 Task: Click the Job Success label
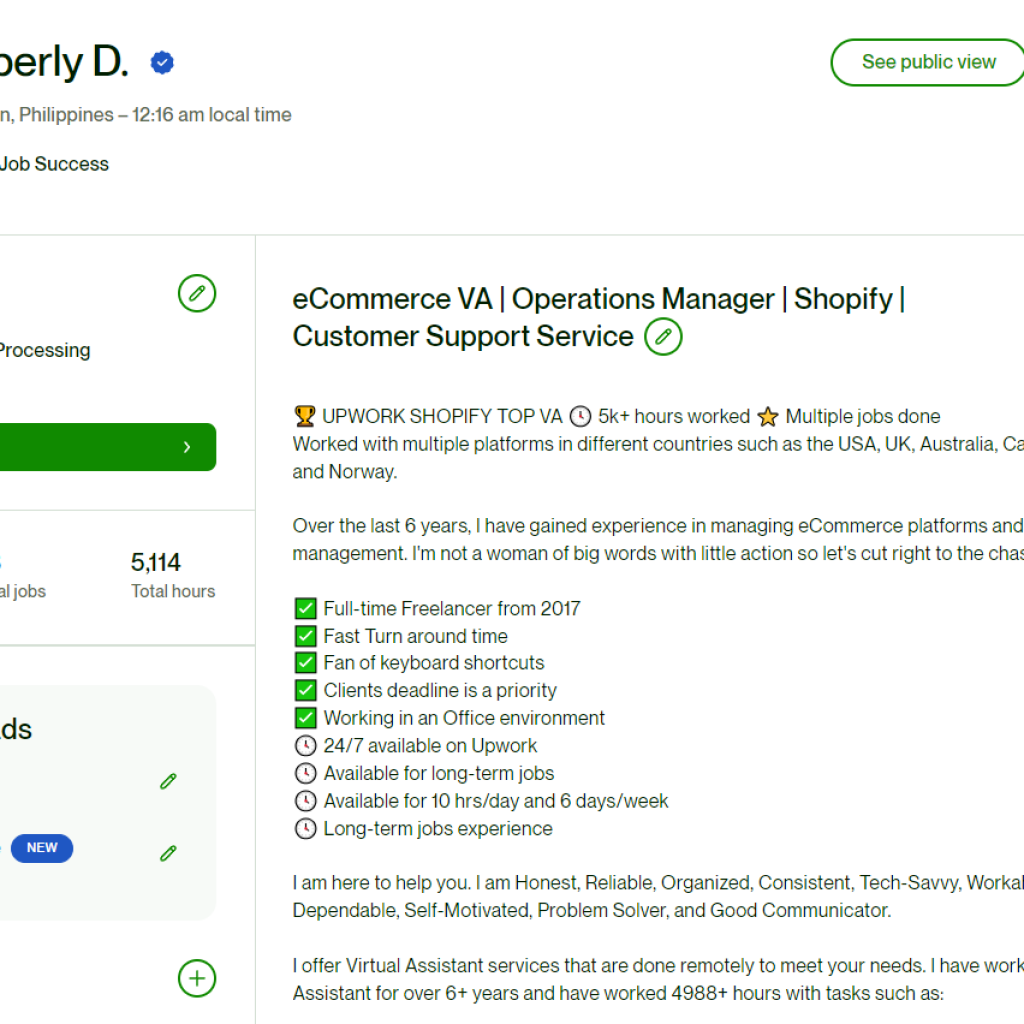pyautogui.click(x=54, y=164)
